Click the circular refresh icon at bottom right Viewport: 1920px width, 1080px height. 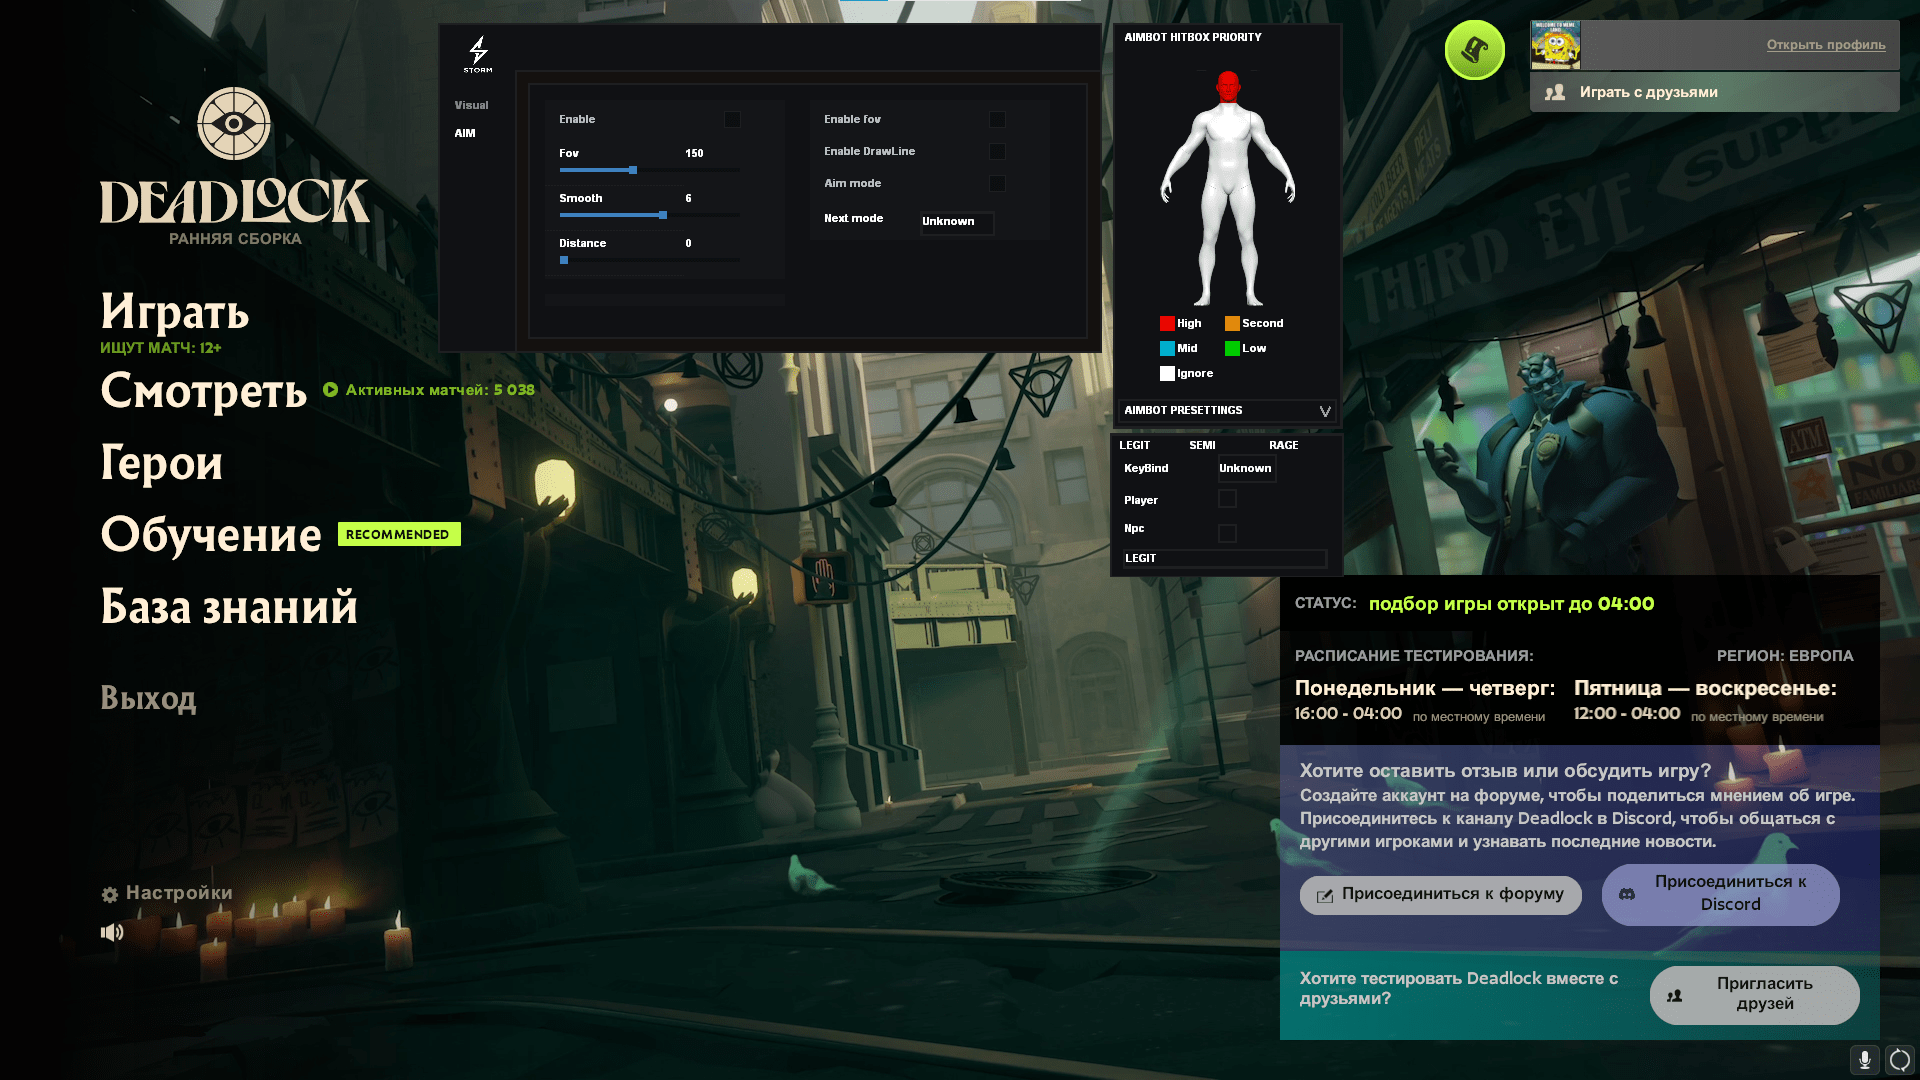pos(1900,1060)
